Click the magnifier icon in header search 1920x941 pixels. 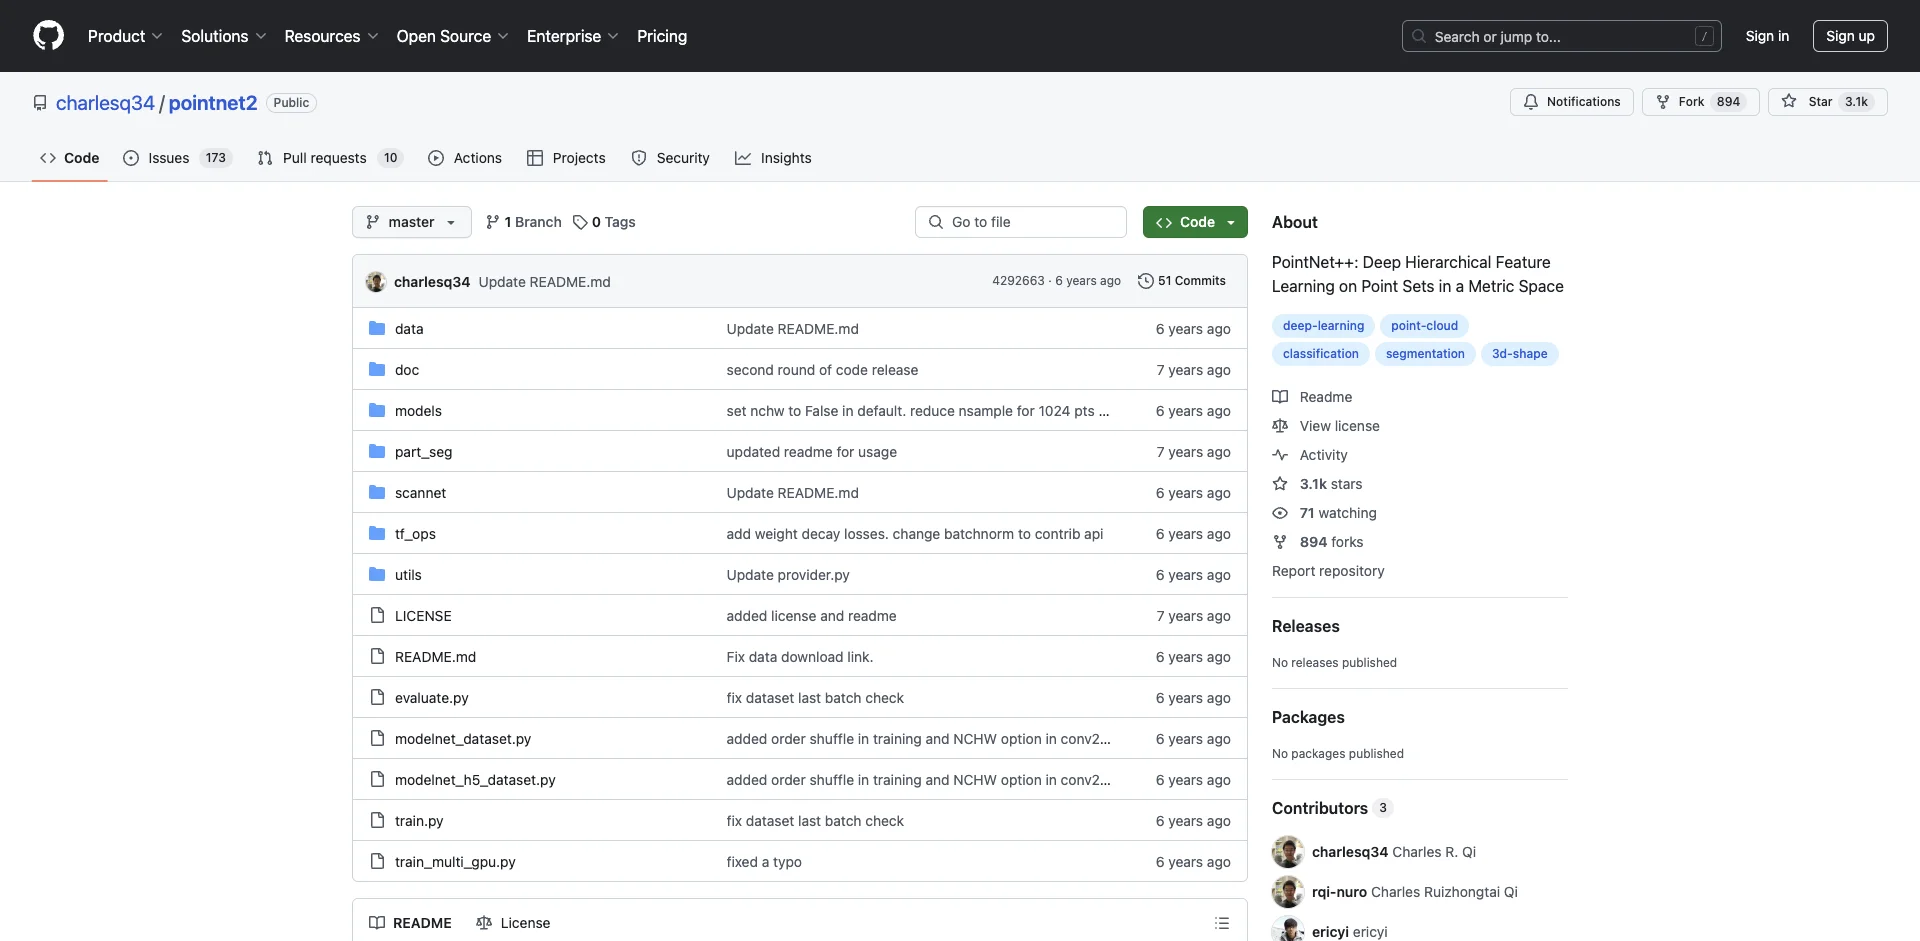click(x=1419, y=36)
